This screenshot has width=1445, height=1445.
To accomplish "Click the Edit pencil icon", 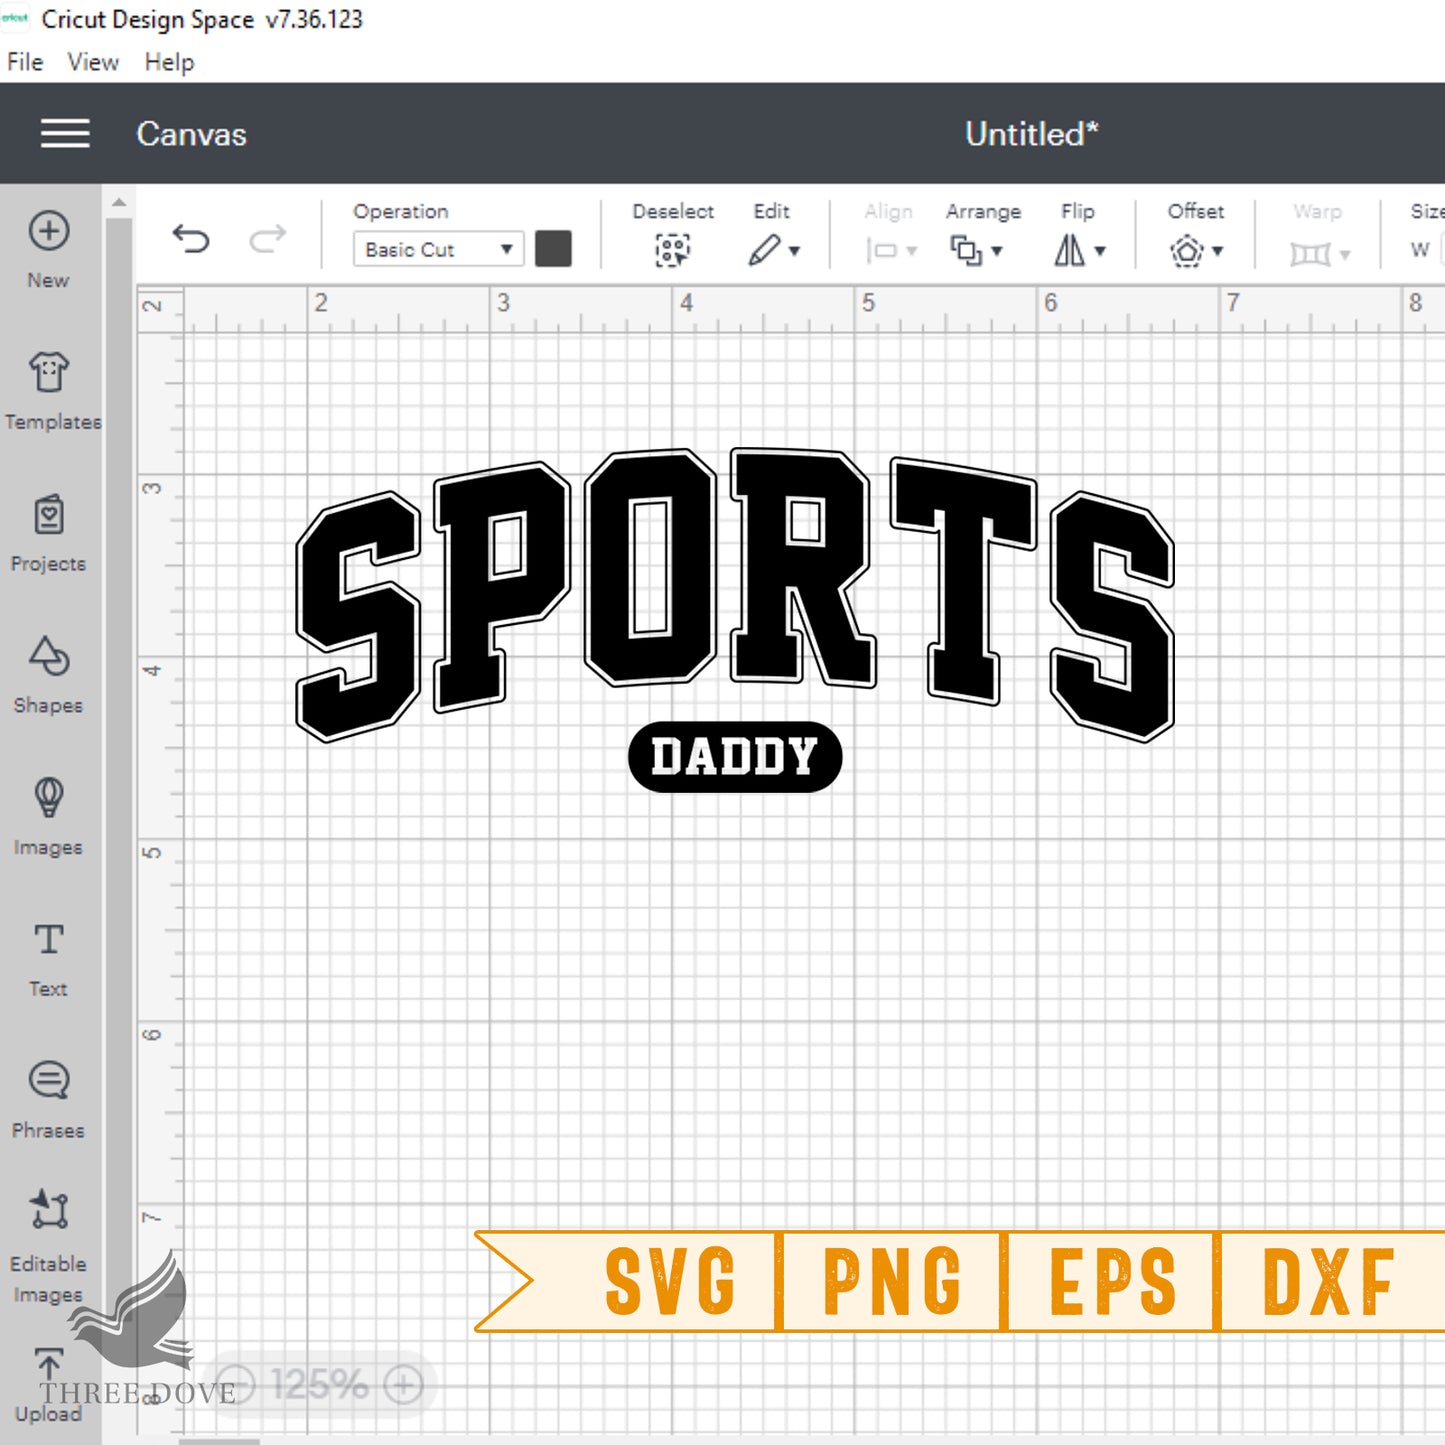I will [x=764, y=250].
